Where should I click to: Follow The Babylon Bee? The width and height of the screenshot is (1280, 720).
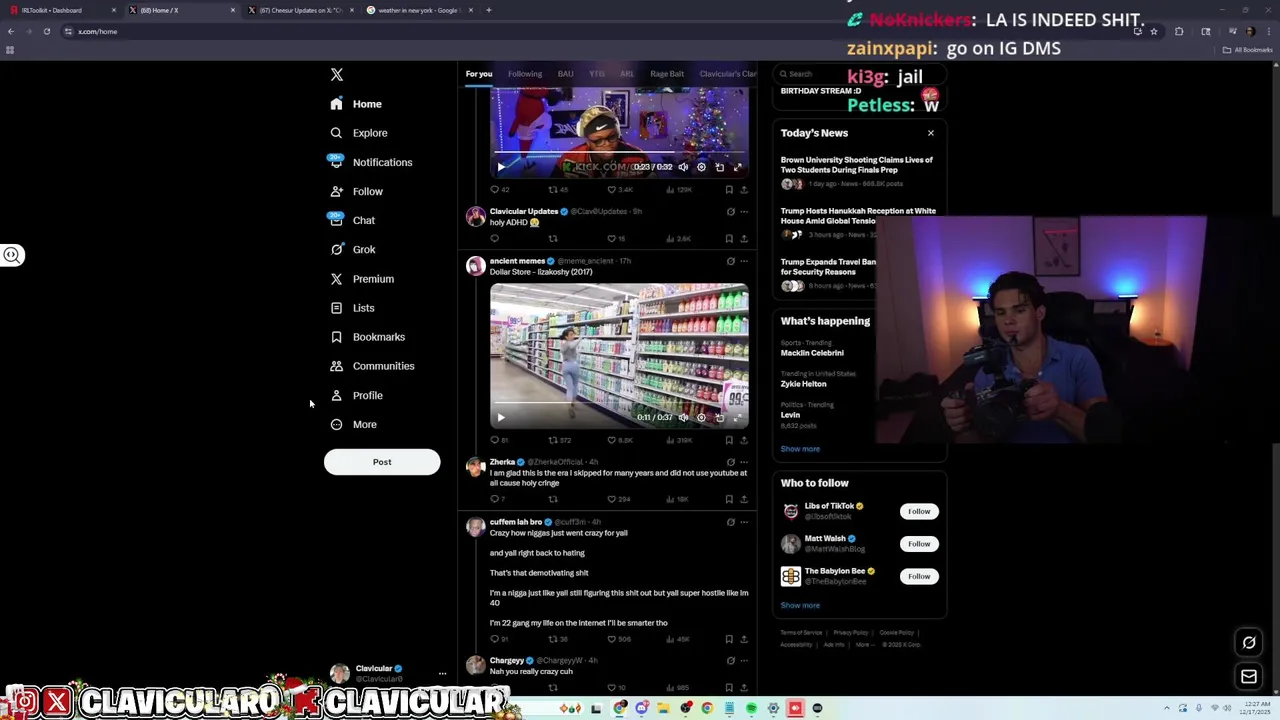click(x=919, y=577)
